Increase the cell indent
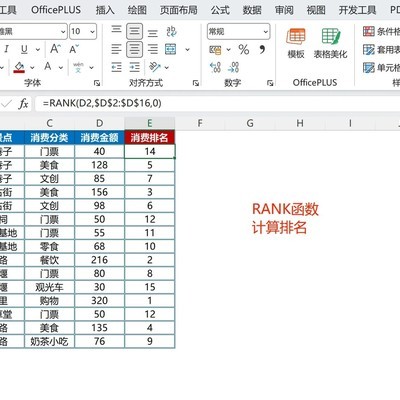This screenshot has height=400, width=400. coord(135,67)
